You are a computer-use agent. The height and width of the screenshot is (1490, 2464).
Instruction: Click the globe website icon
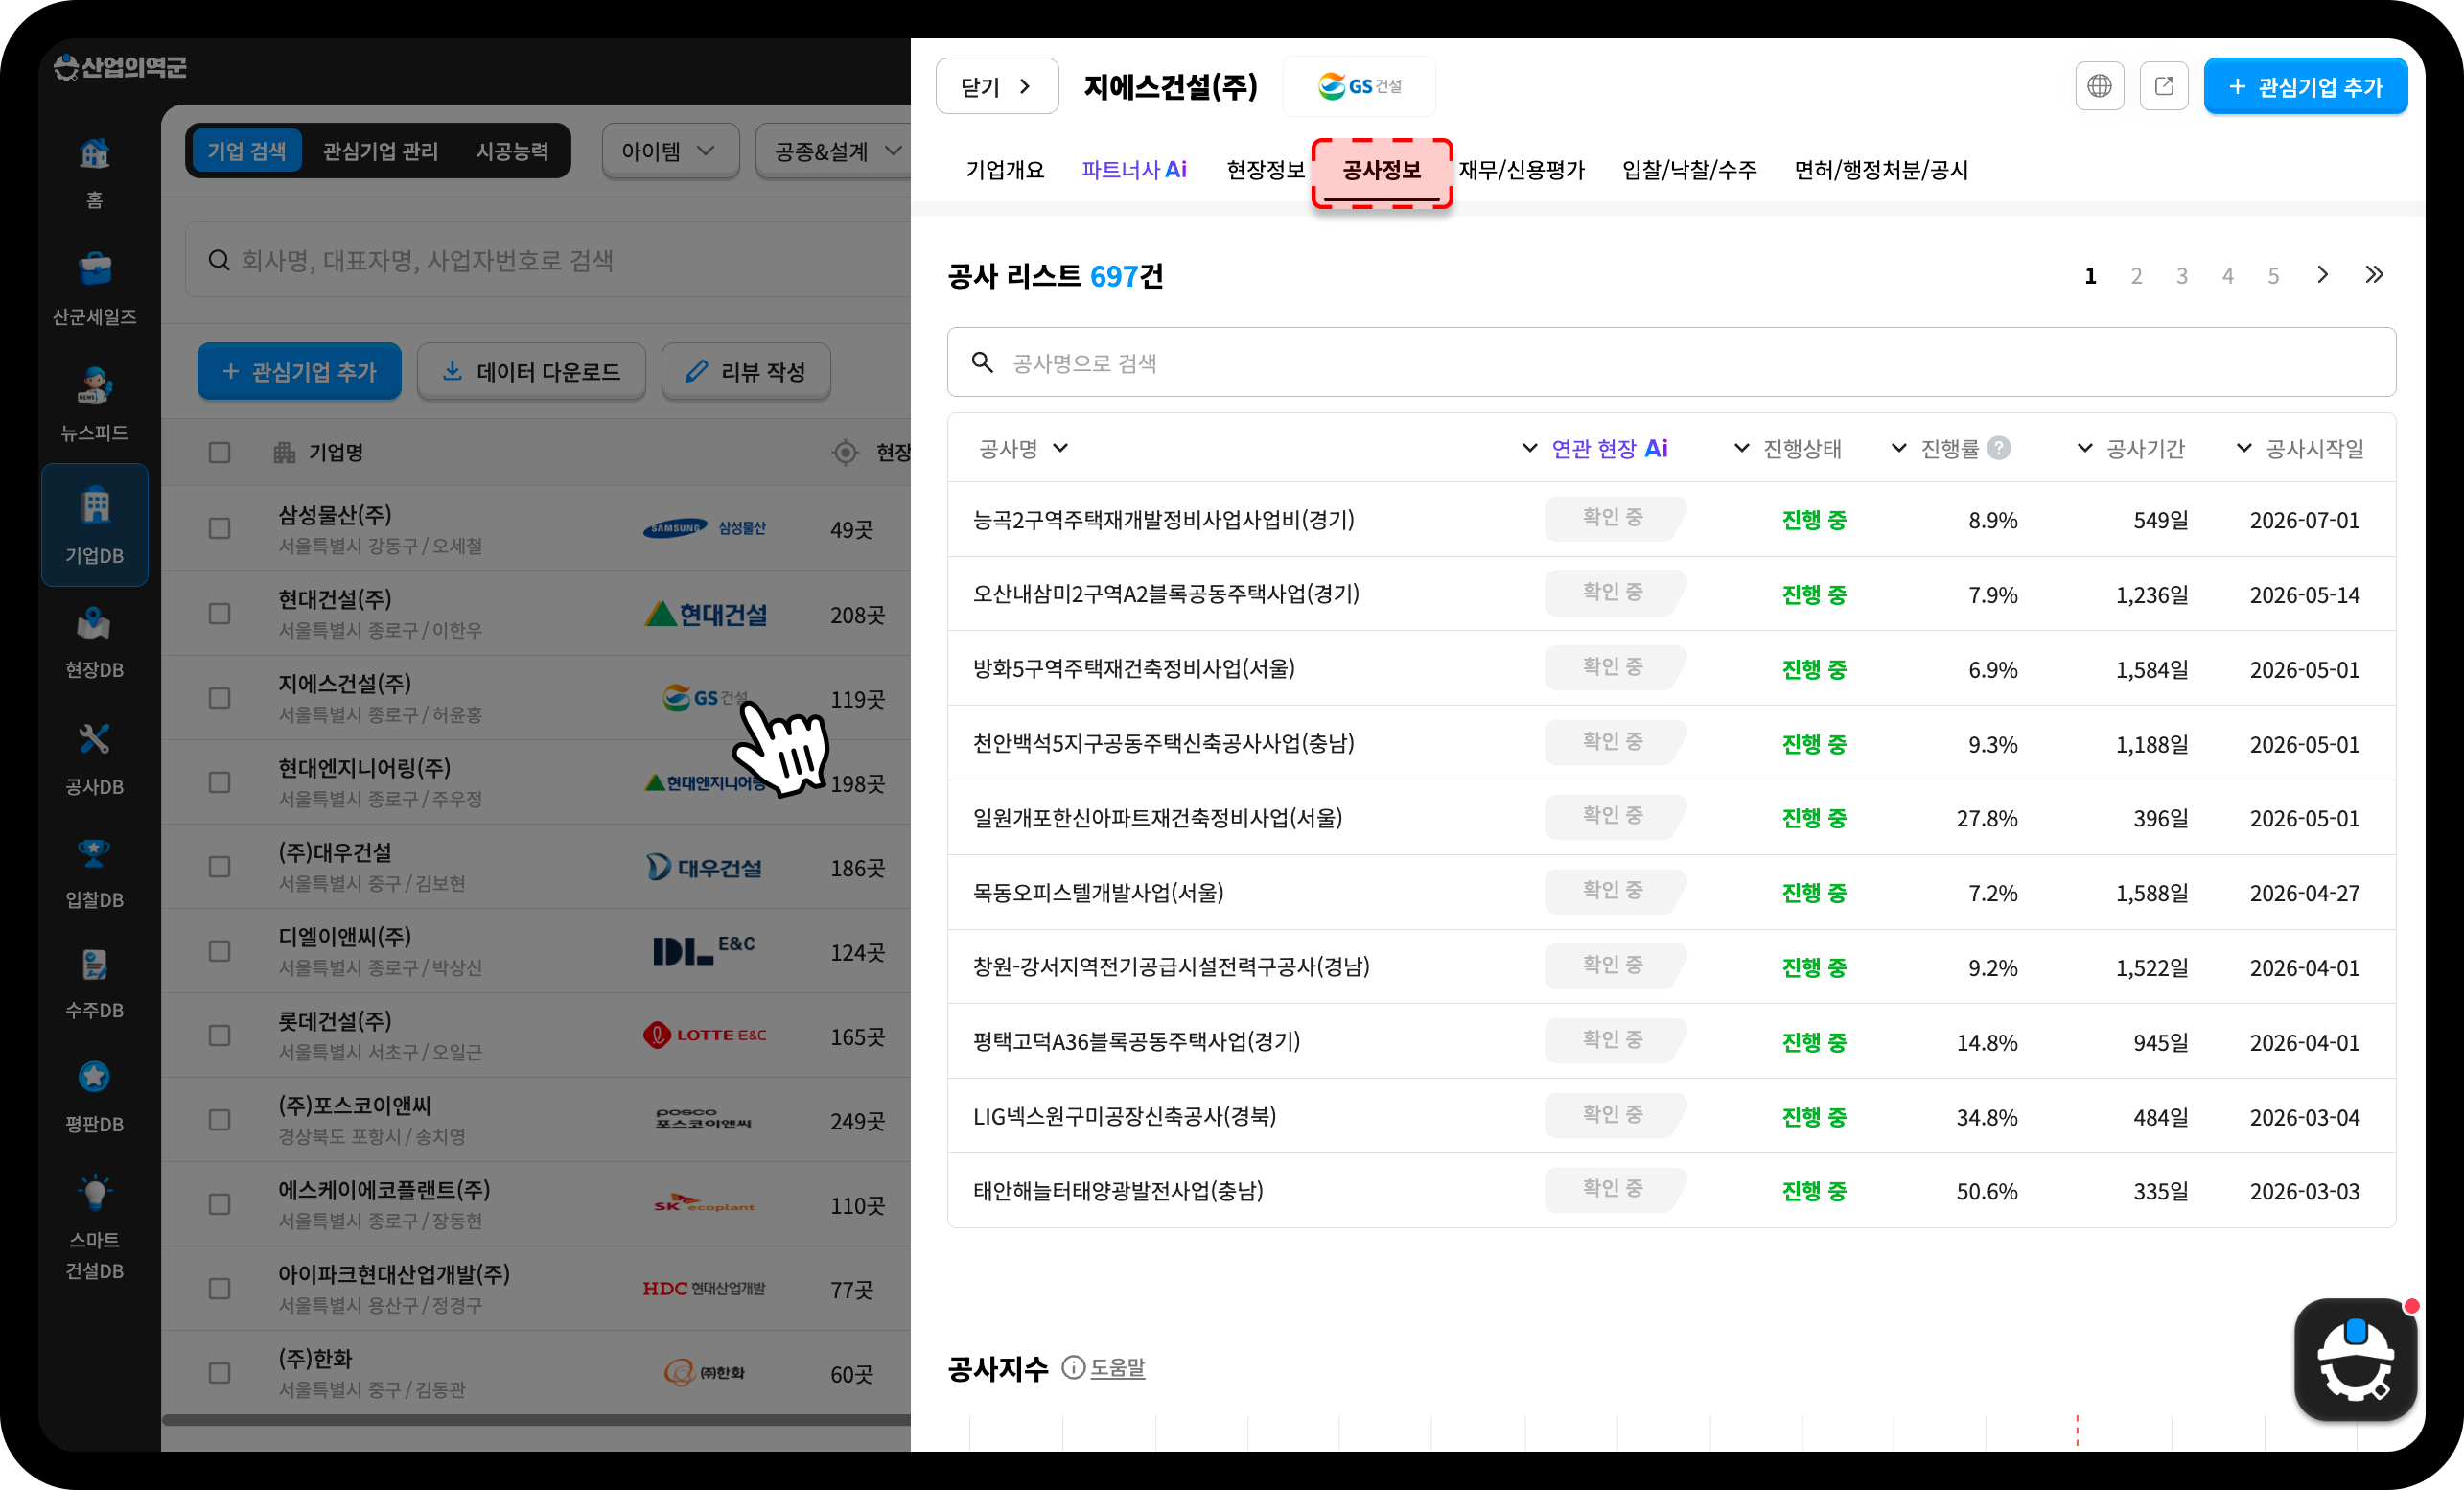(2099, 86)
